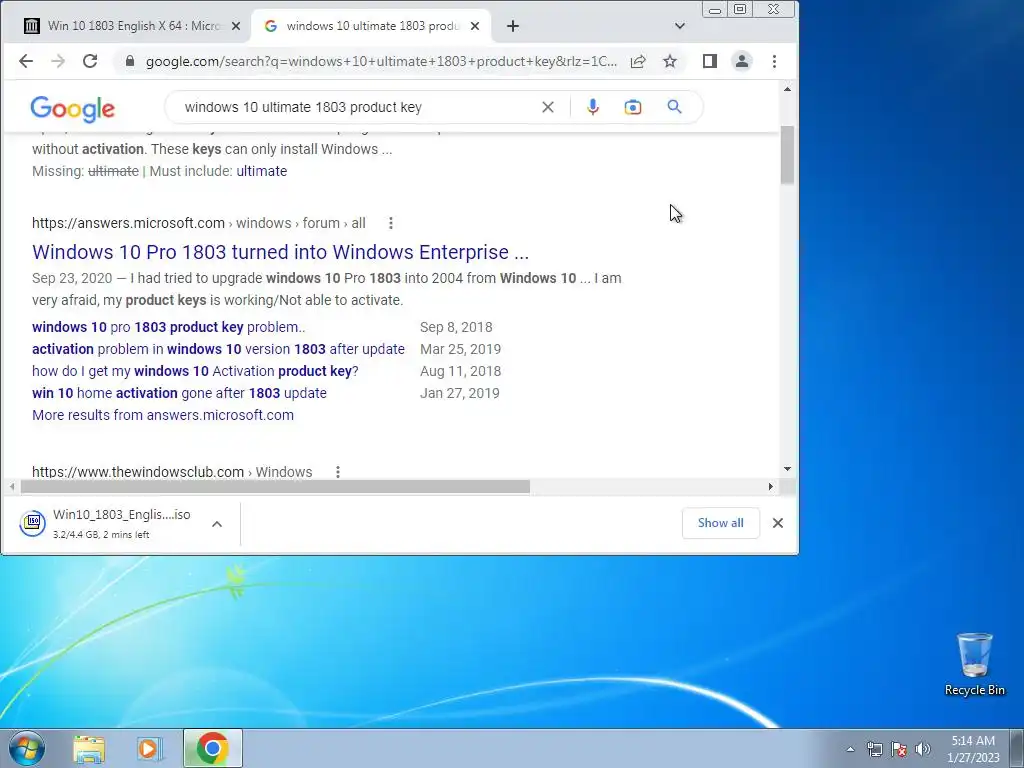The width and height of the screenshot is (1024, 768).
Task: Show hidden system tray icons
Action: (850, 749)
